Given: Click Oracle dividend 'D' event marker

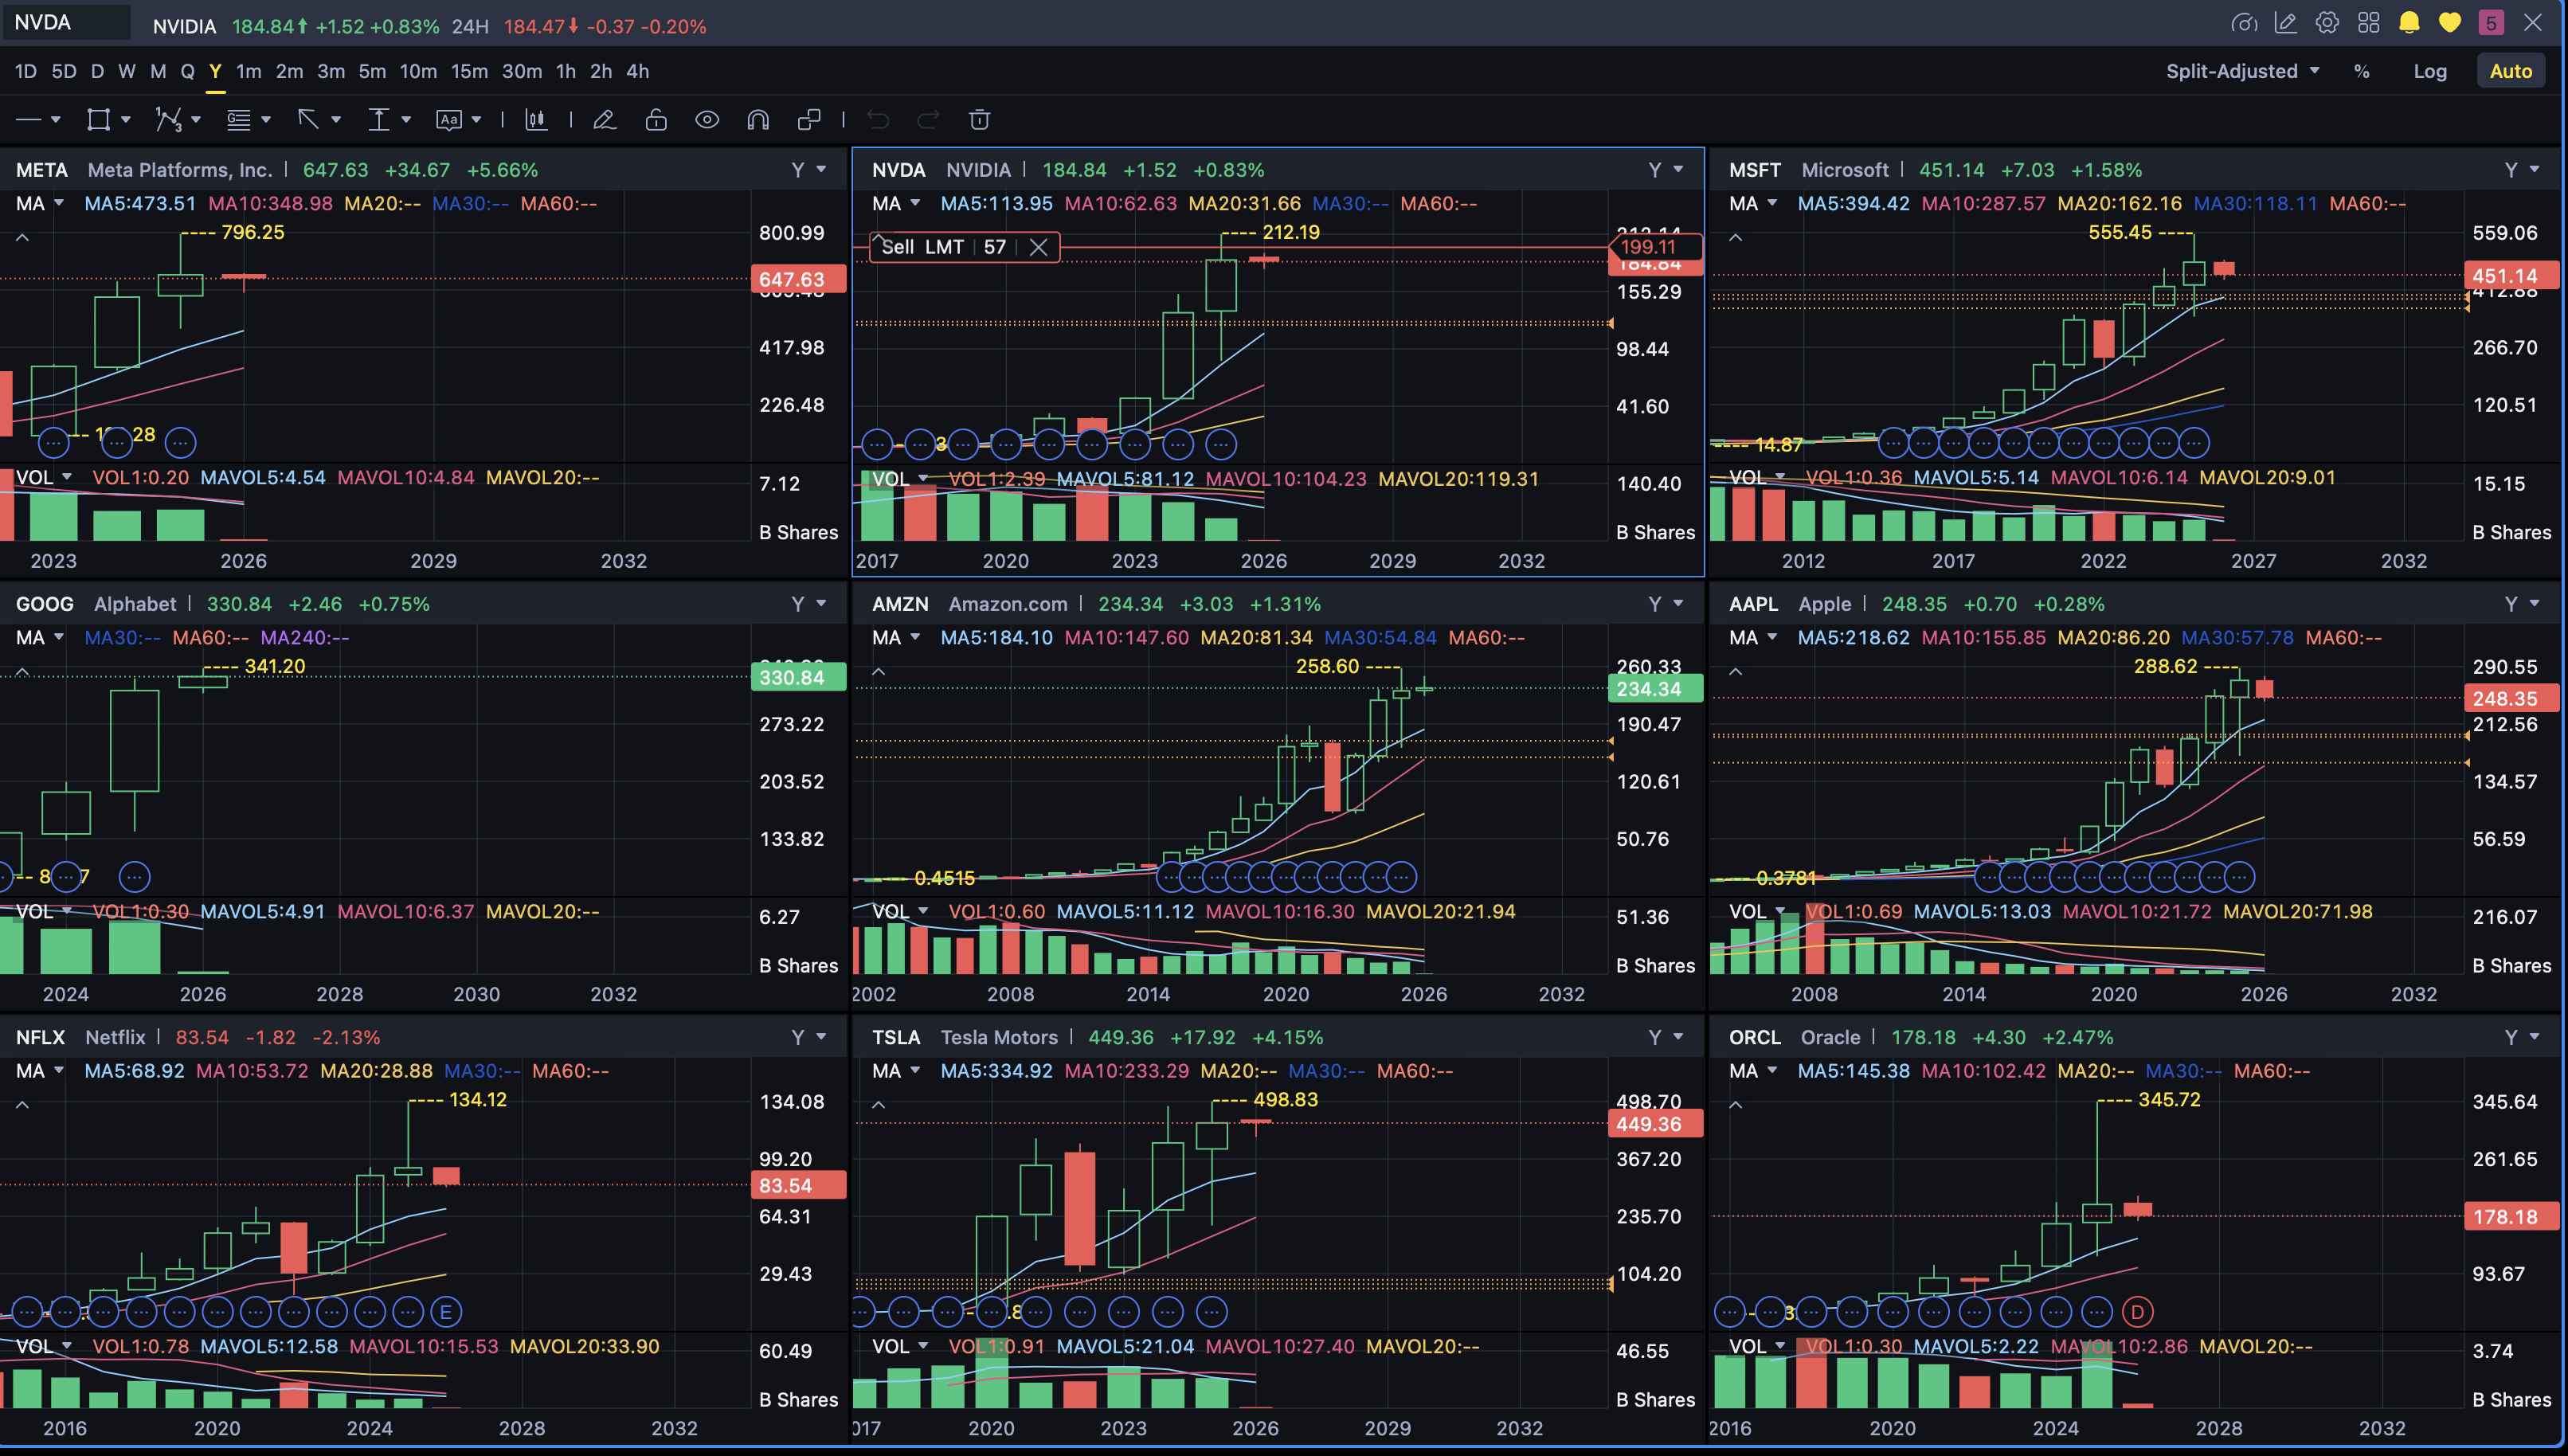Looking at the screenshot, I should pyautogui.click(x=2137, y=1312).
